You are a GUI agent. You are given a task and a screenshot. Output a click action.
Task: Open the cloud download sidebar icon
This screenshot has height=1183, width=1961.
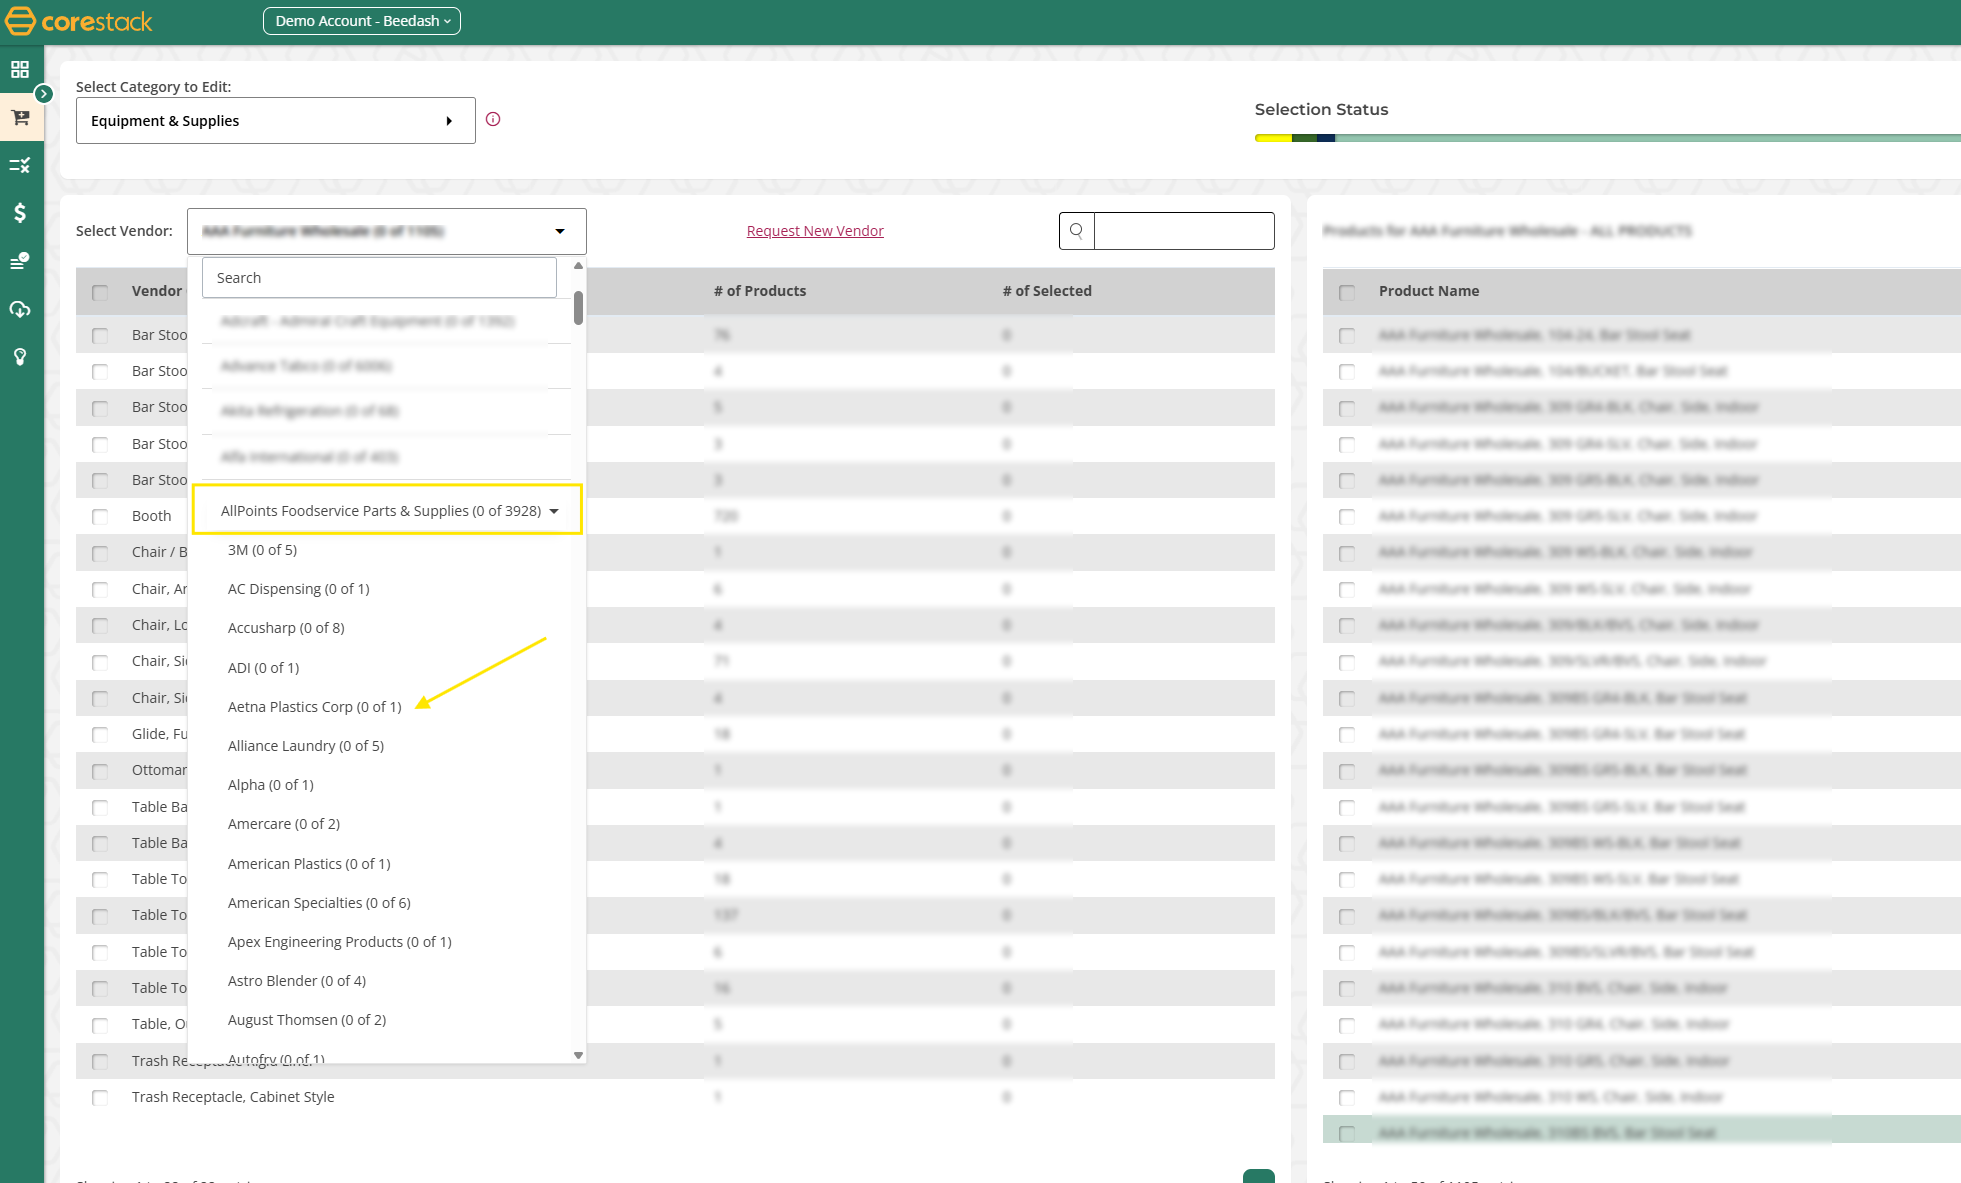point(20,309)
